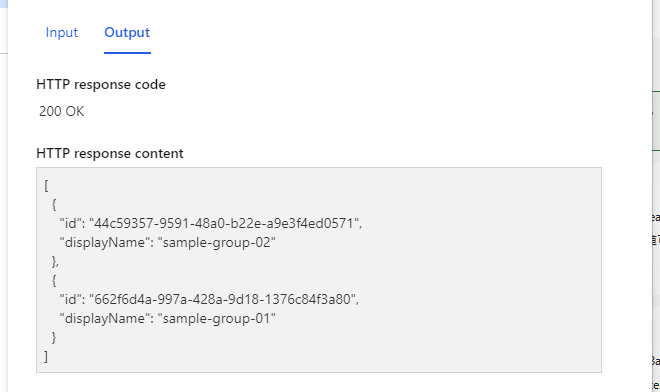Click the second object's "id" key
The height and width of the screenshot is (392, 660).
(72, 299)
